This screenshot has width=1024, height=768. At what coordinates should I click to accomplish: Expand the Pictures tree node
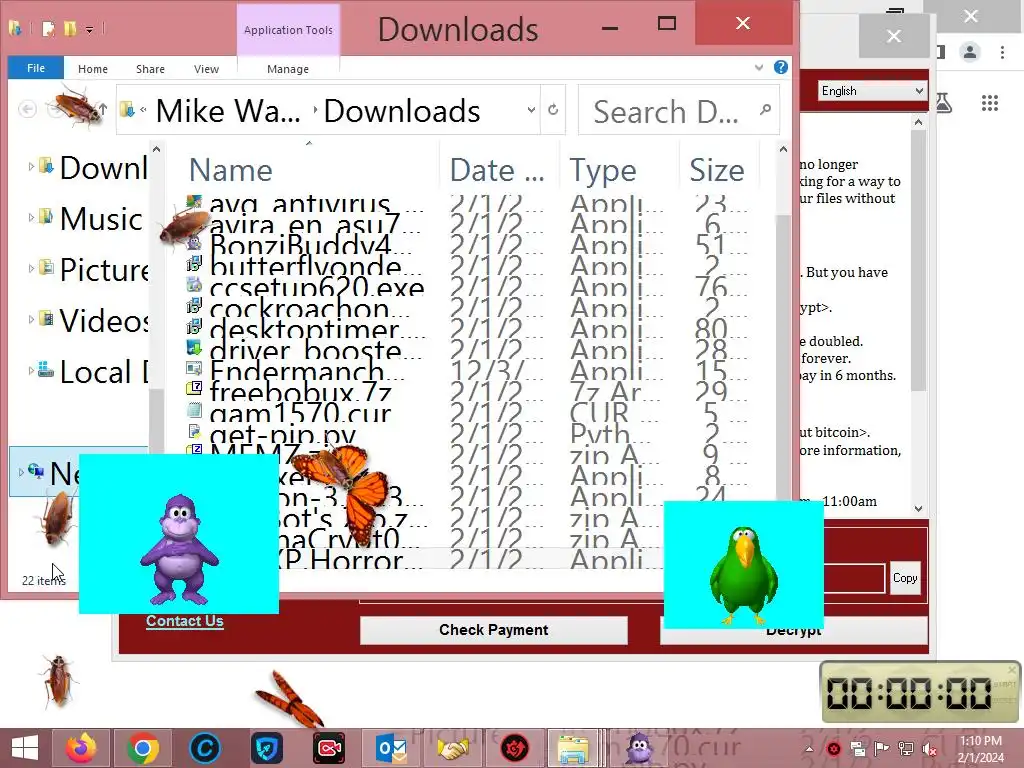click(x=31, y=269)
